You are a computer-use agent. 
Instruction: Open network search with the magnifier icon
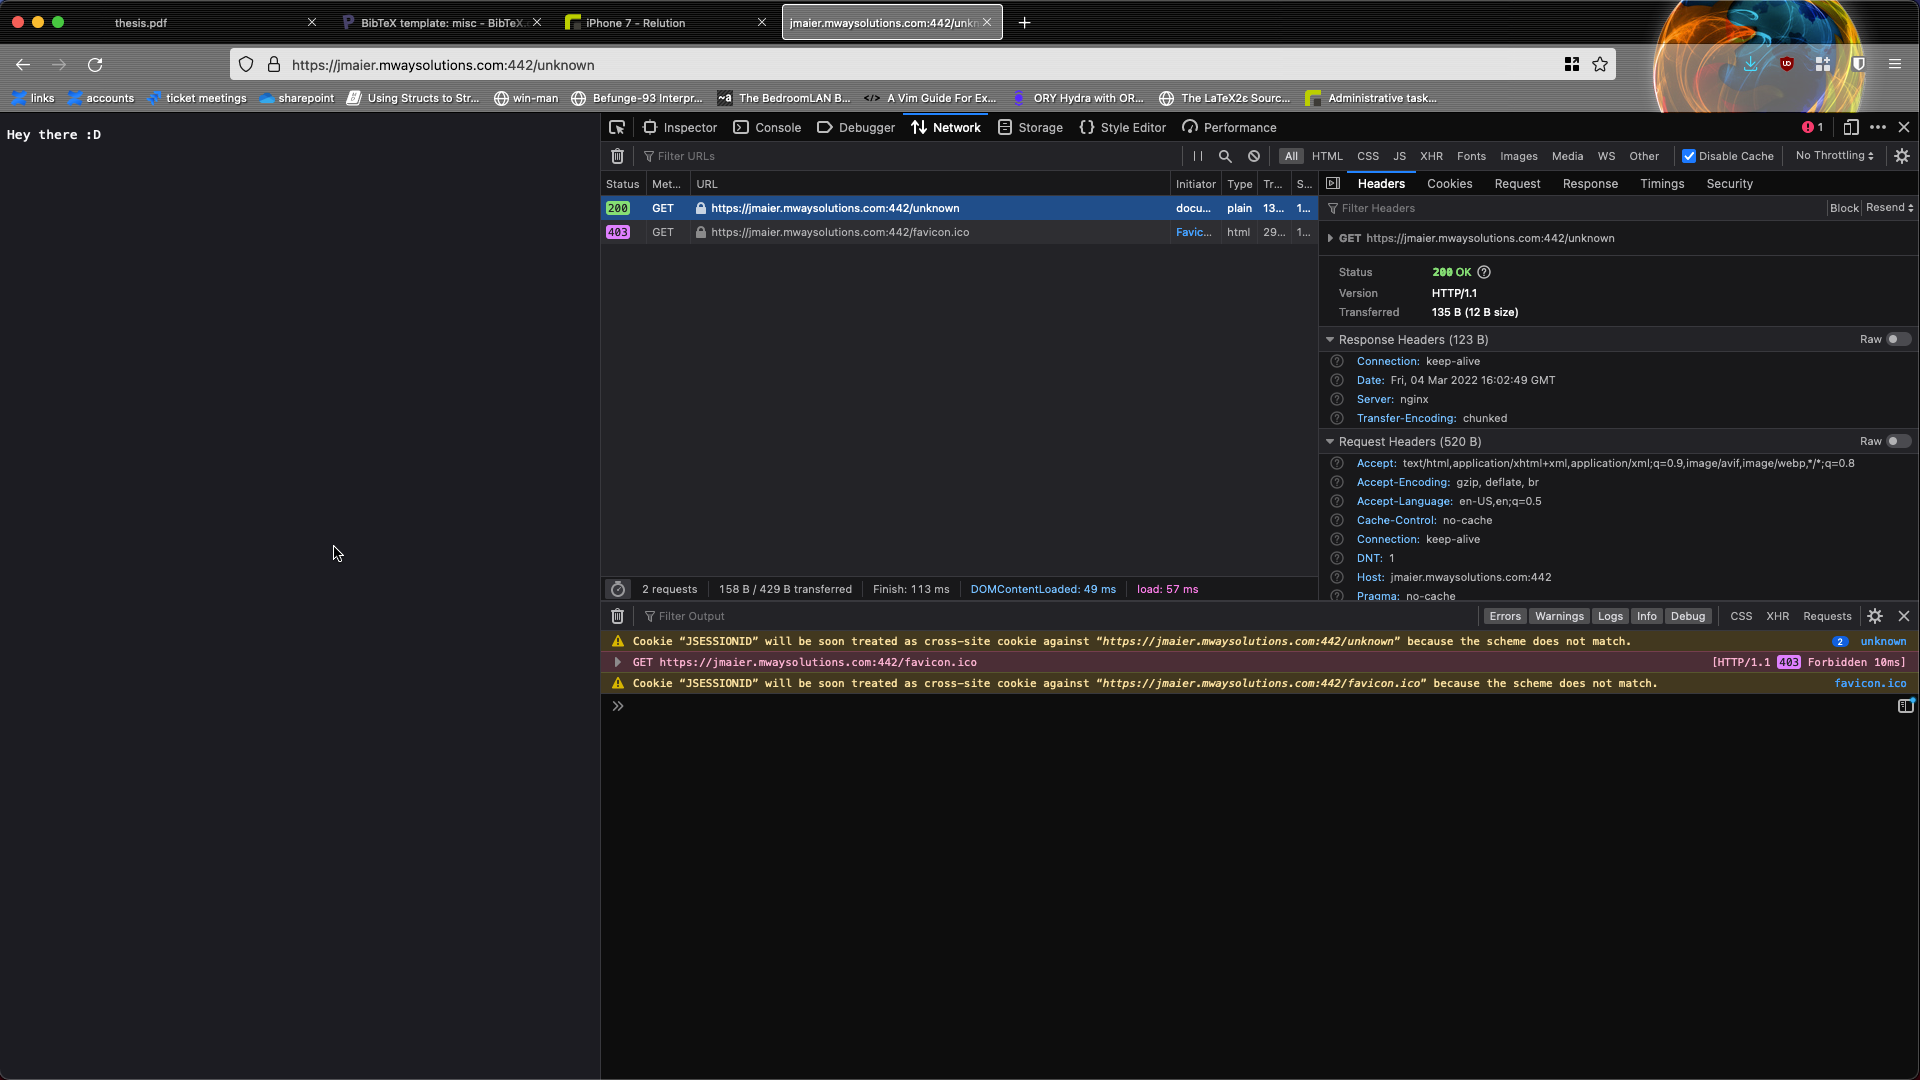pyautogui.click(x=1225, y=156)
